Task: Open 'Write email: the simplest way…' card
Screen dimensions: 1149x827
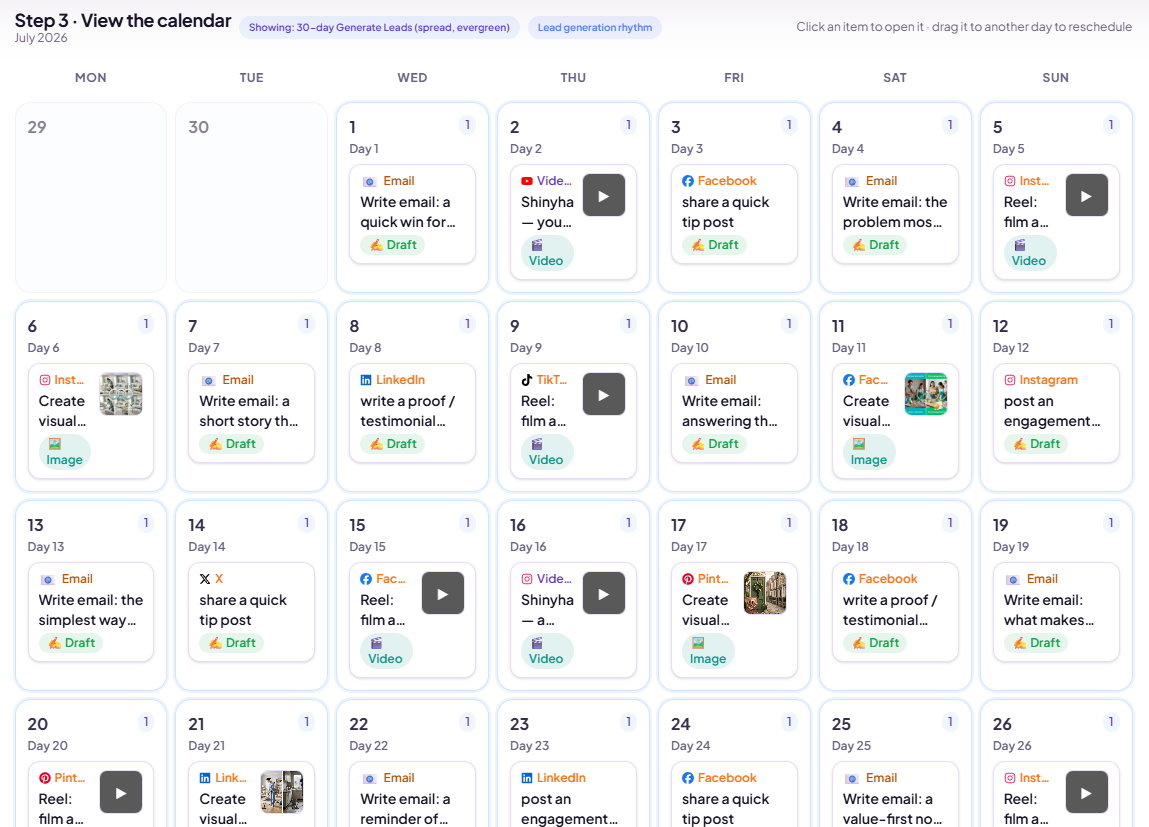Action: coord(91,612)
